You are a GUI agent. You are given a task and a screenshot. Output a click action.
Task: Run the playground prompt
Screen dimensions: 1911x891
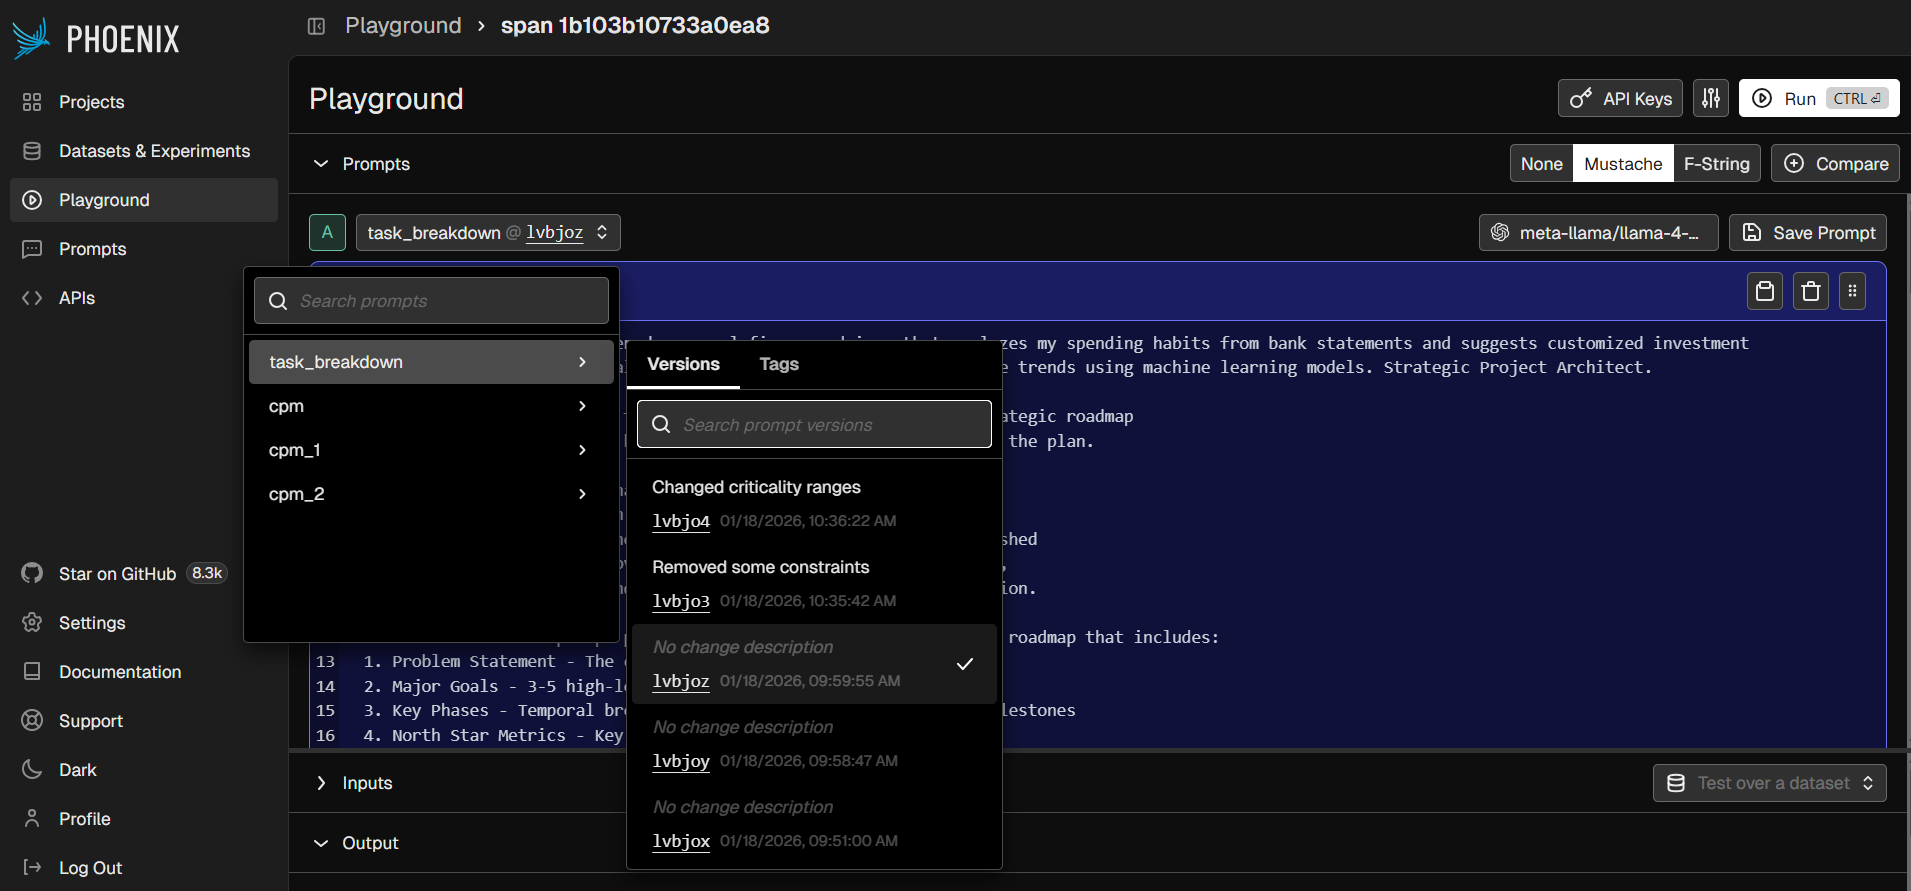(x=1819, y=98)
